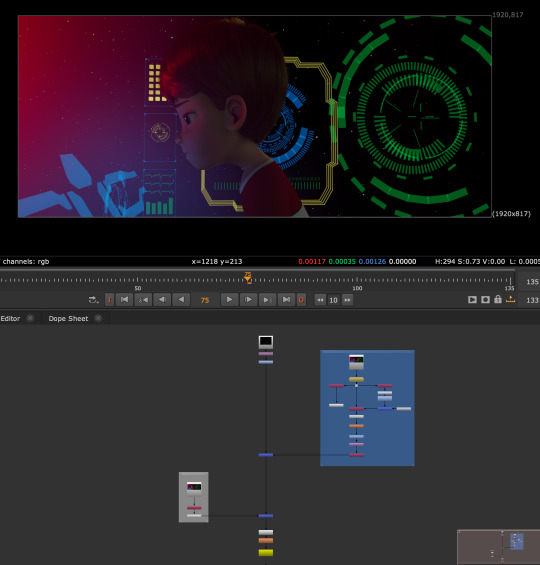Play the sequence backward
The image size is (540, 565).
181,300
